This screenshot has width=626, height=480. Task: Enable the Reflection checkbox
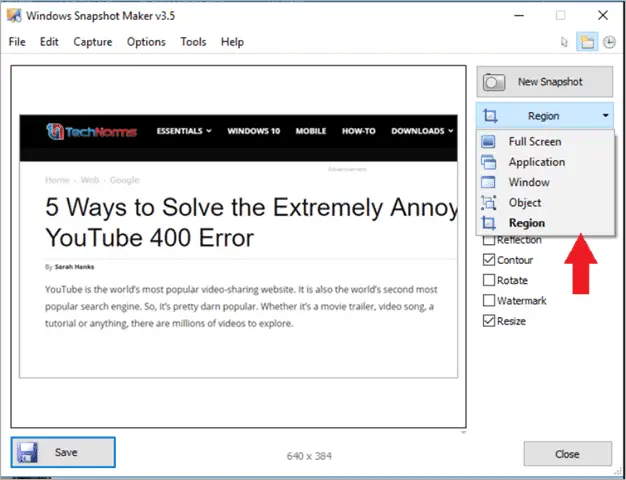[x=489, y=240]
